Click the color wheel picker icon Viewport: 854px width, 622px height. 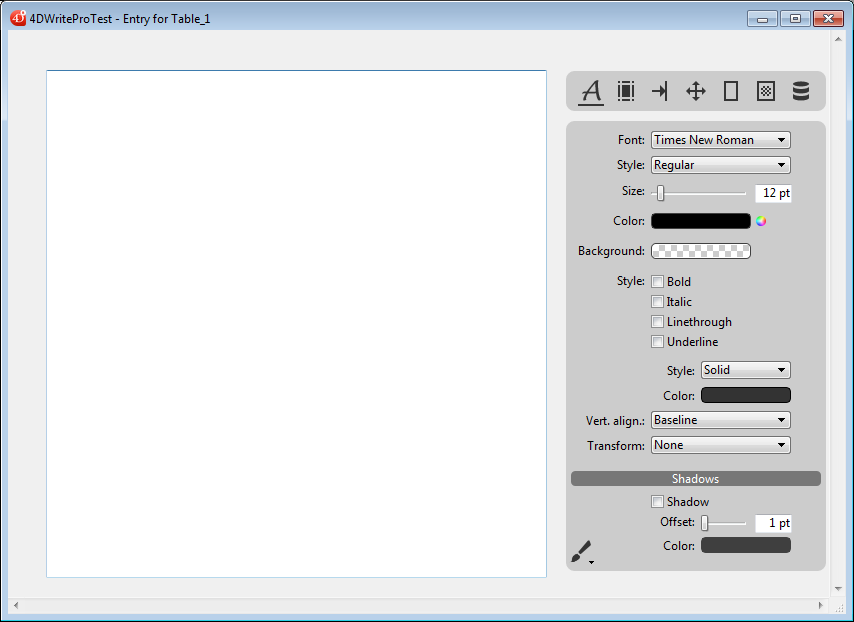point(761,221)
